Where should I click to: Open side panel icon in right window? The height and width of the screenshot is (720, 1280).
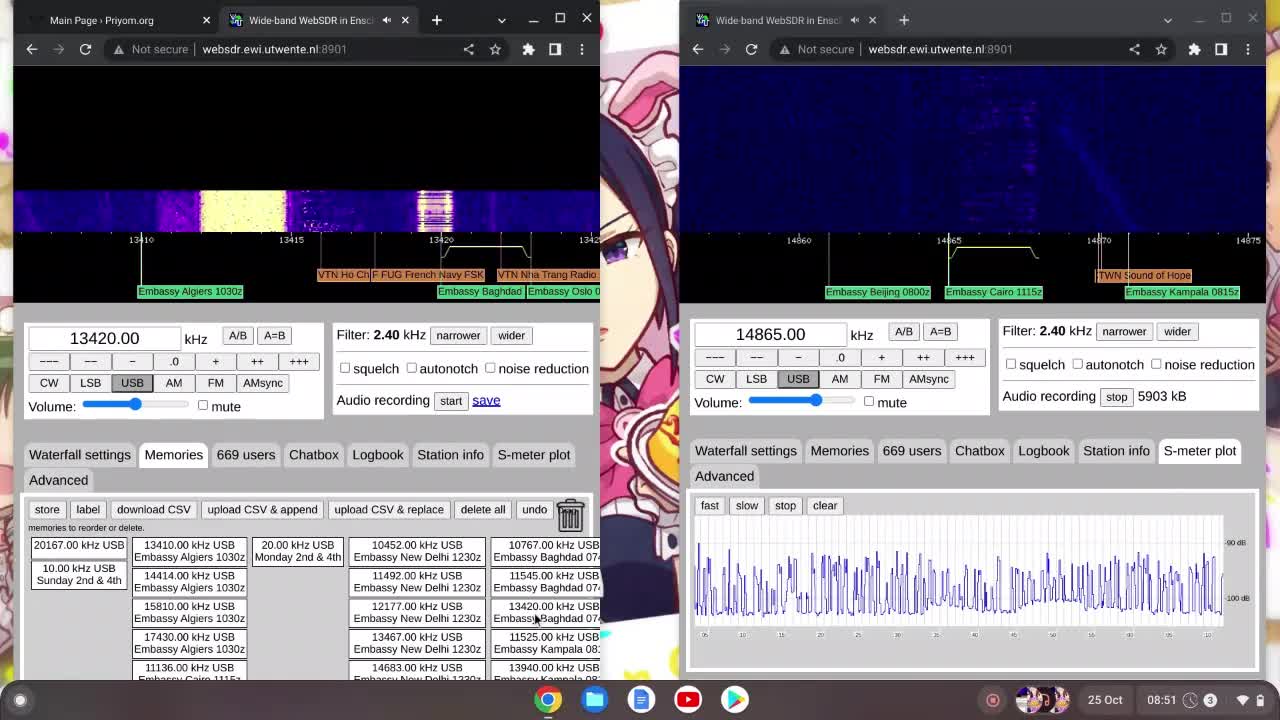[1221, 49]
